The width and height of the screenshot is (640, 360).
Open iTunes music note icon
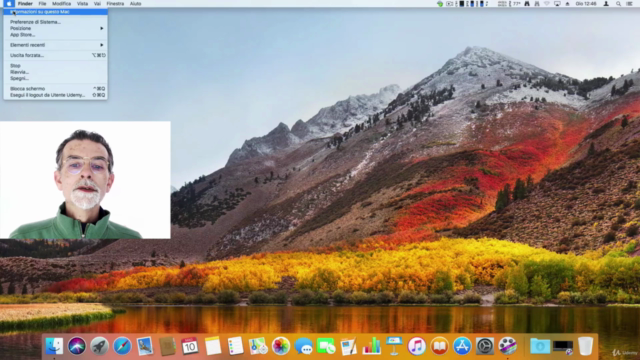click(417, 346)
